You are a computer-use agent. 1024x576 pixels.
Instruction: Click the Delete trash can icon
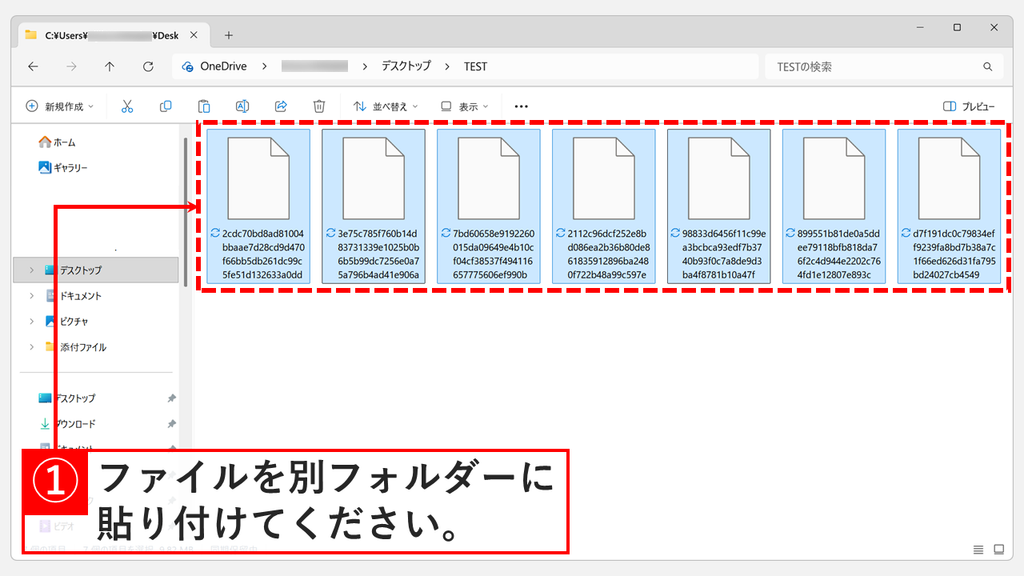coord(319,106)
